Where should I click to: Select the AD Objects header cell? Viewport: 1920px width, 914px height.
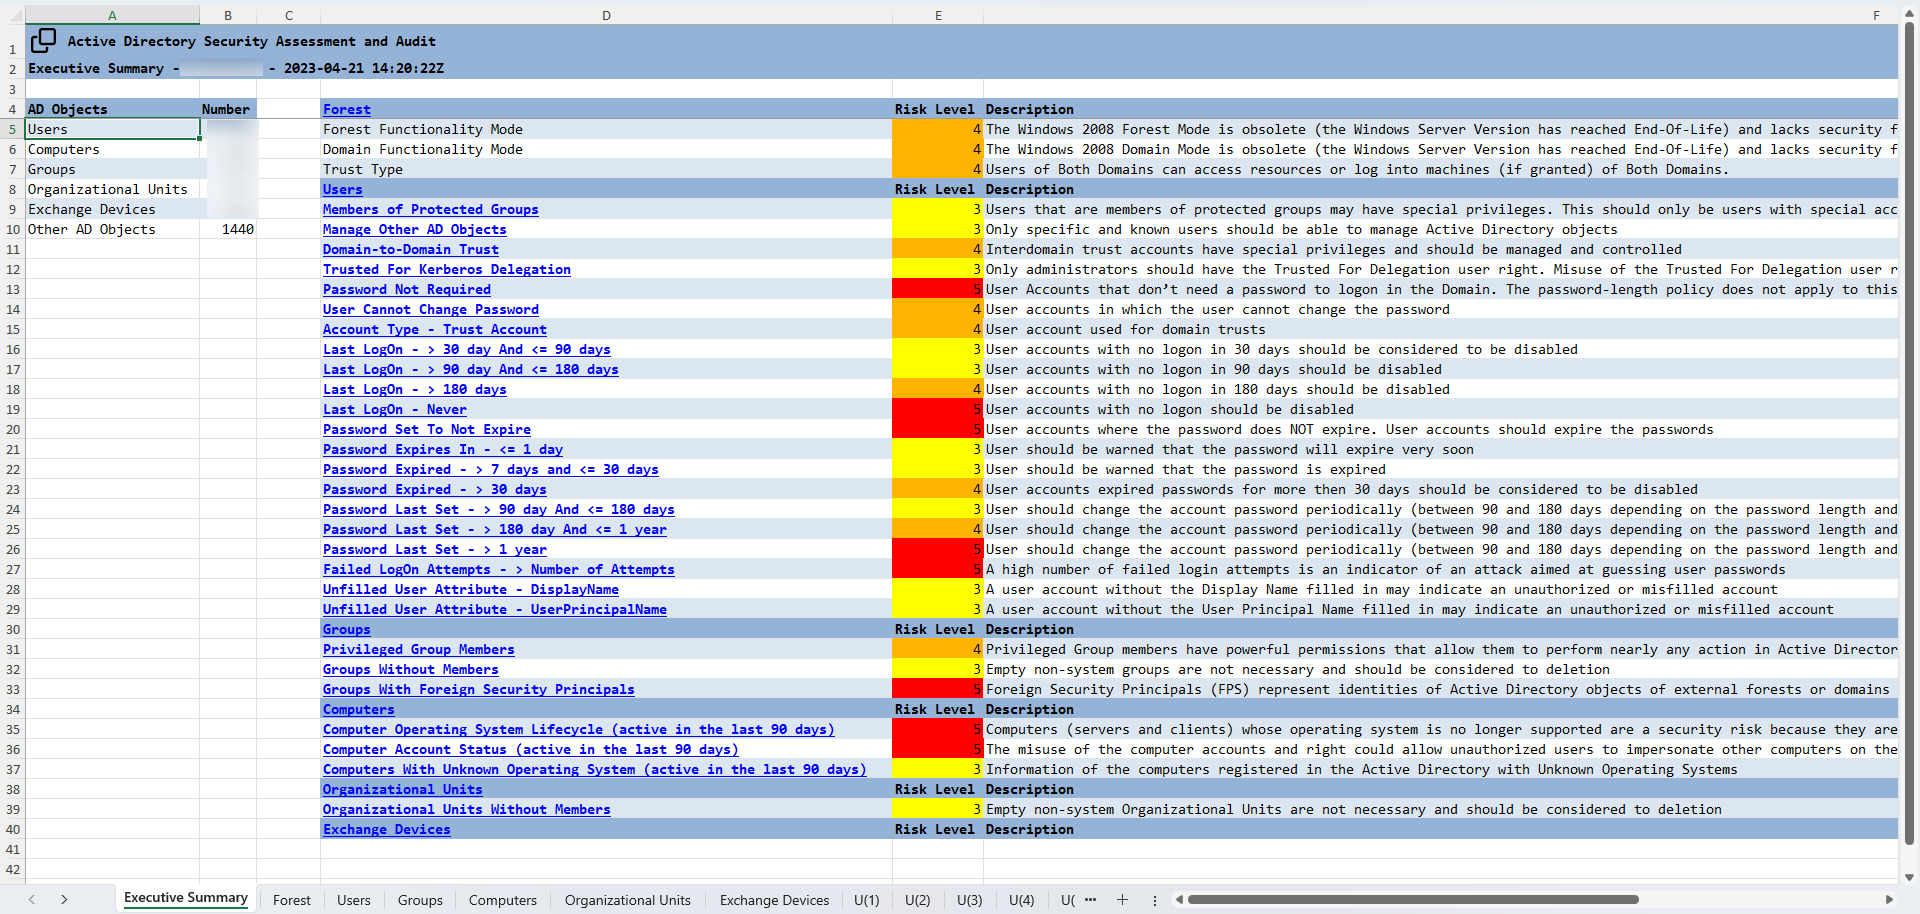[x=113, y=109]
